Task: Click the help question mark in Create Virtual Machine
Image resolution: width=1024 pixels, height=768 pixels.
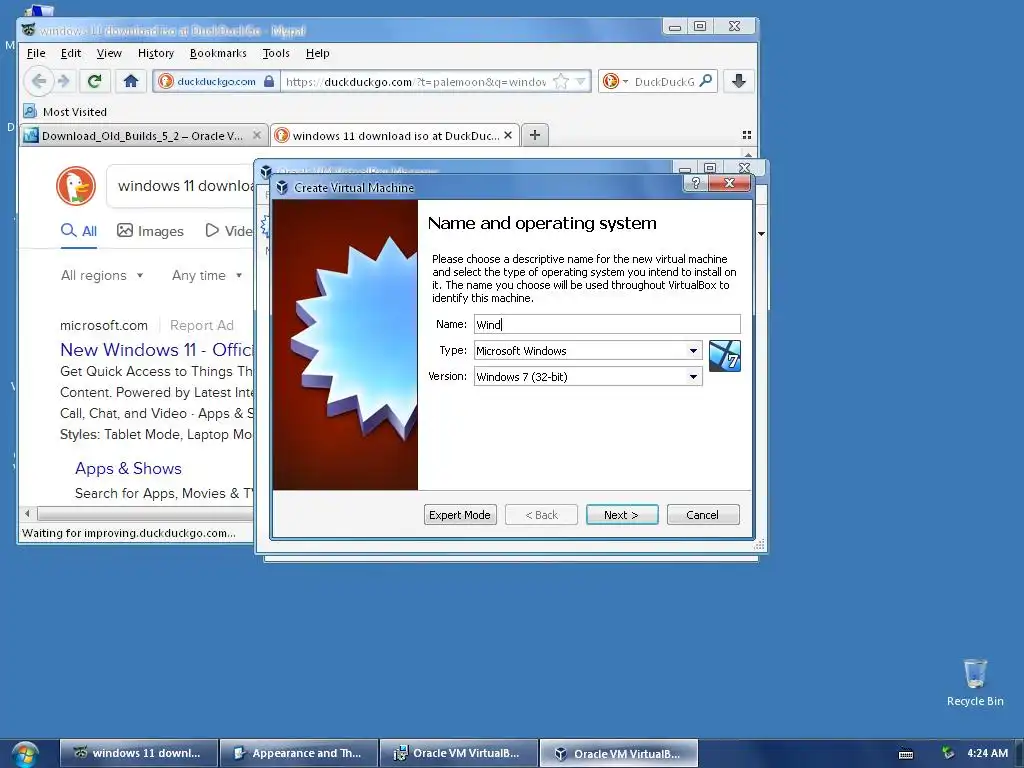Action: pos(696,183)
